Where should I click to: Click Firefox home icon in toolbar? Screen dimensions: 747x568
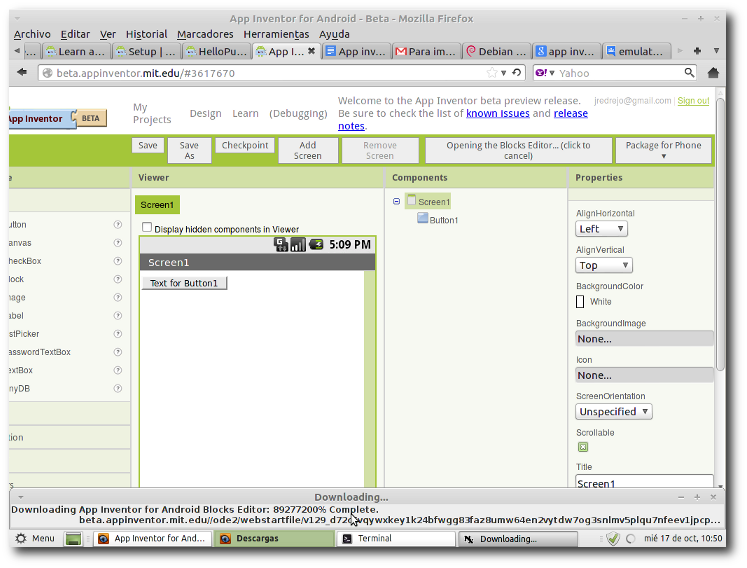coord(713,73)
